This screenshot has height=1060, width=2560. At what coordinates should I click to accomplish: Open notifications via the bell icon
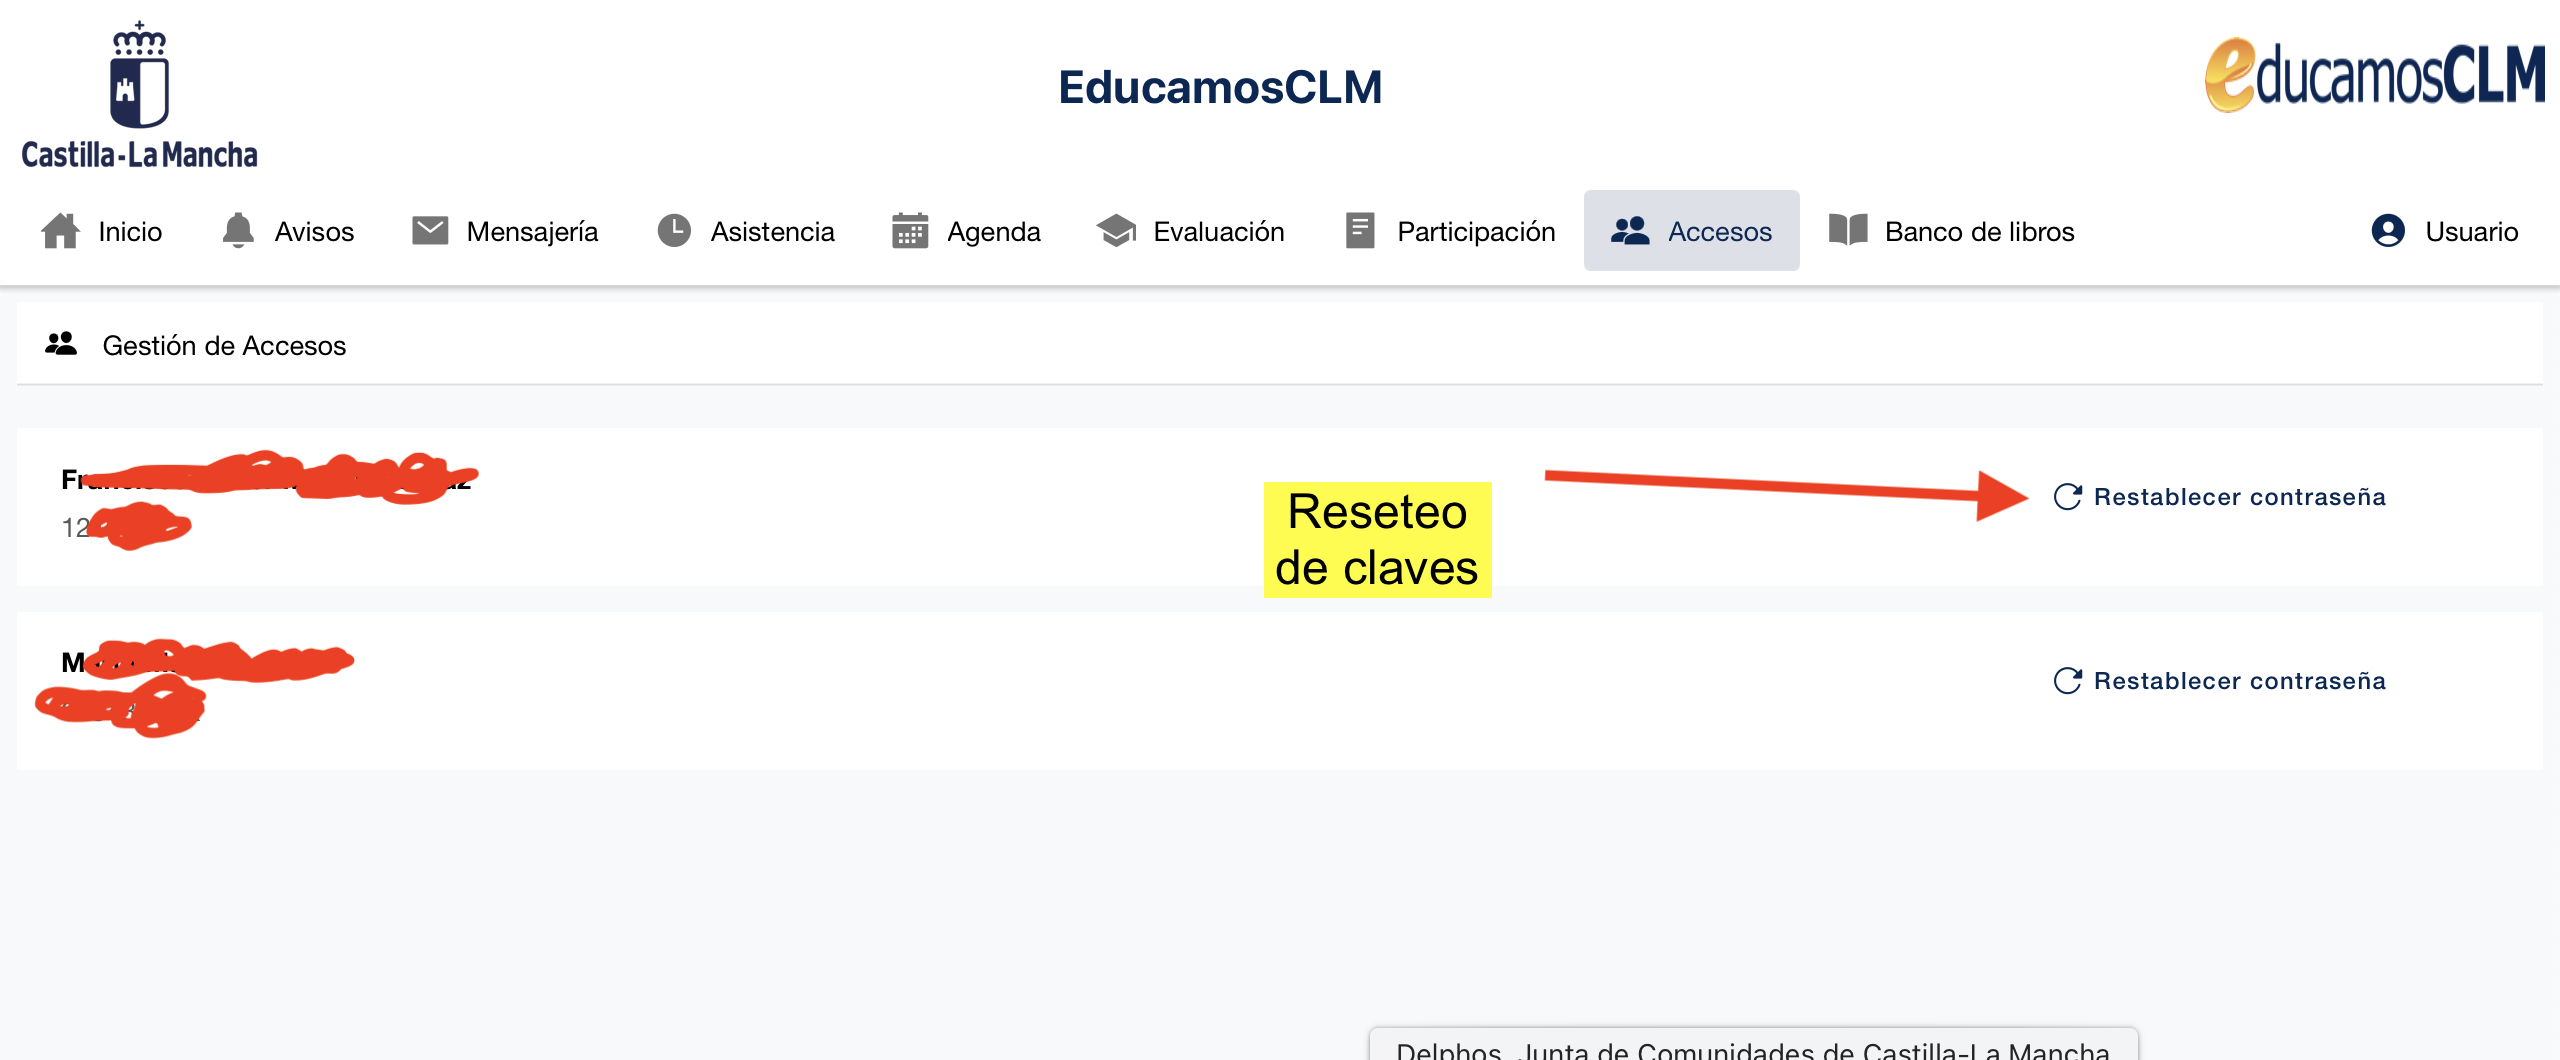238,231
